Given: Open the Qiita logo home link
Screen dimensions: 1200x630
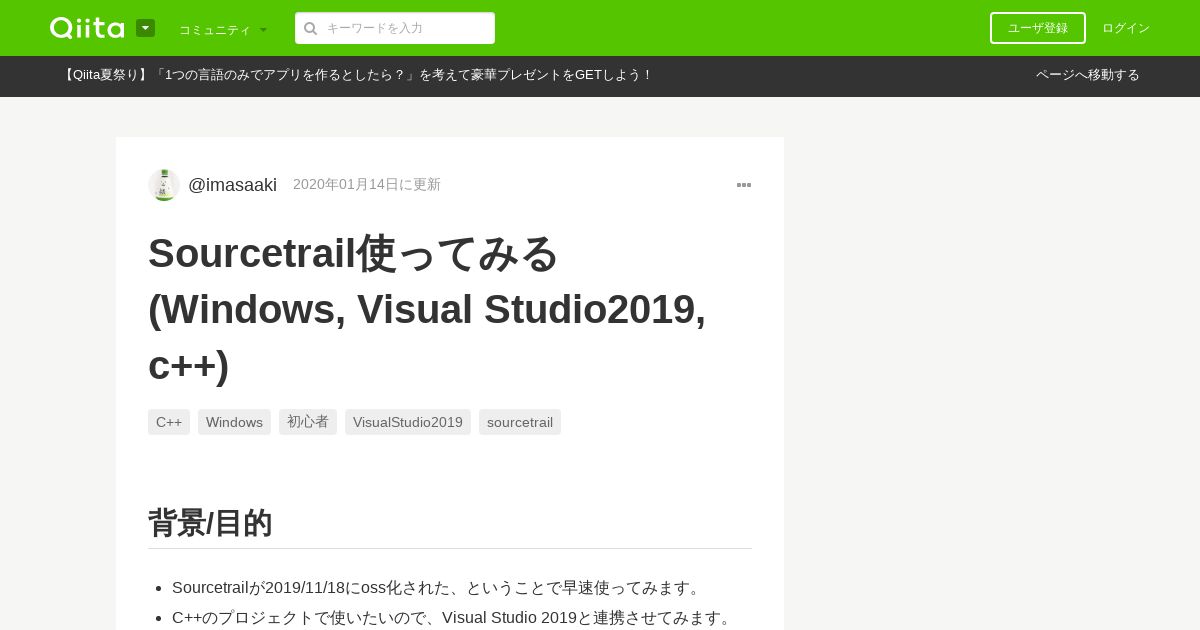Looking at the screenshot, I should 87,28.
